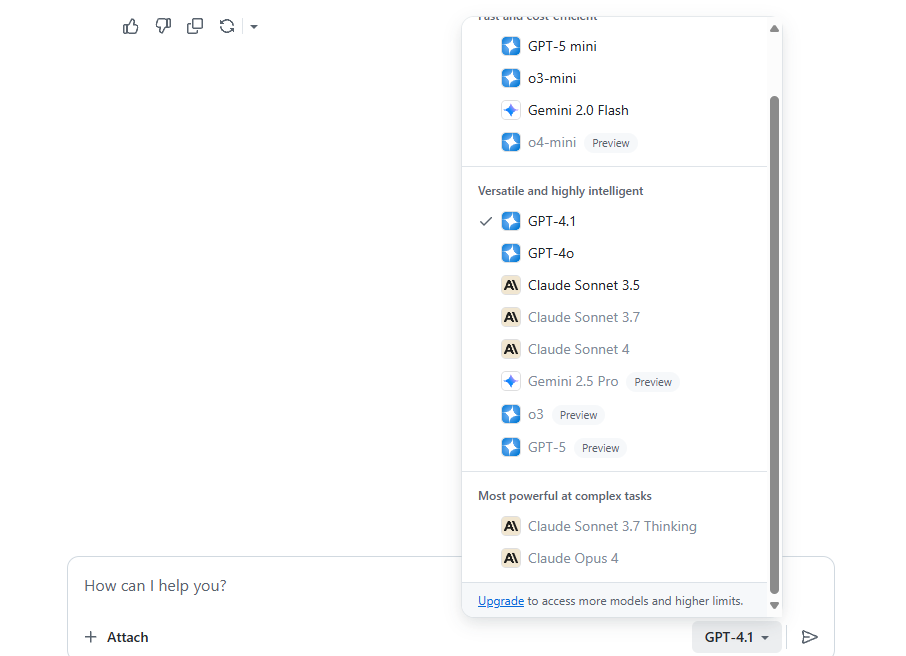Select Claude Sonnet 3.5 model

tap(584, 286)
